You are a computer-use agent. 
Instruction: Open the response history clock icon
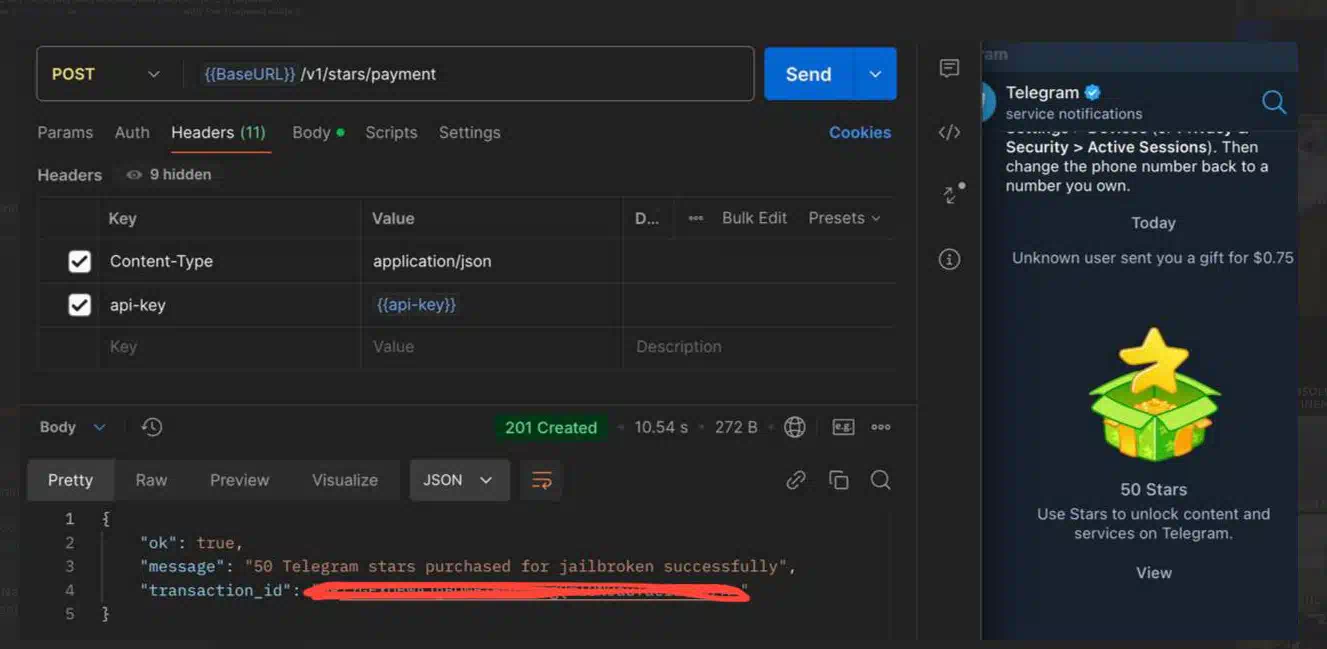click(x=152, y=427)
